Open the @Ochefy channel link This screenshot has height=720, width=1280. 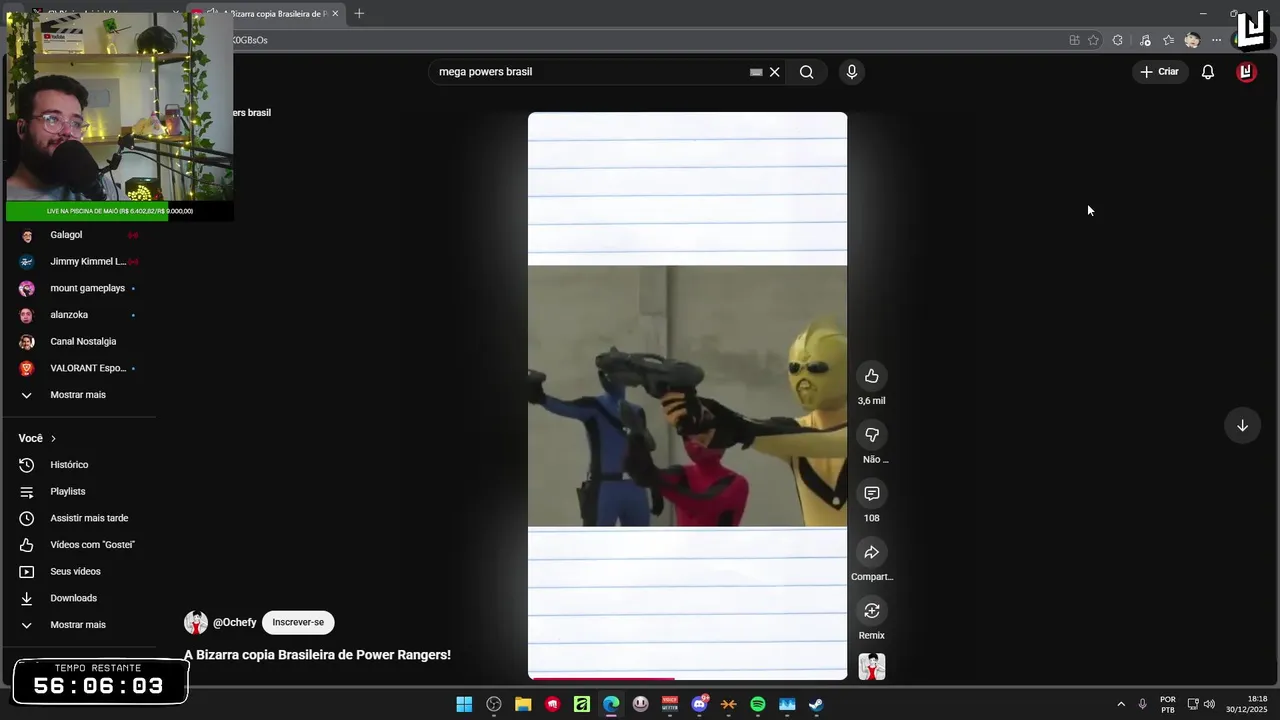235,622
